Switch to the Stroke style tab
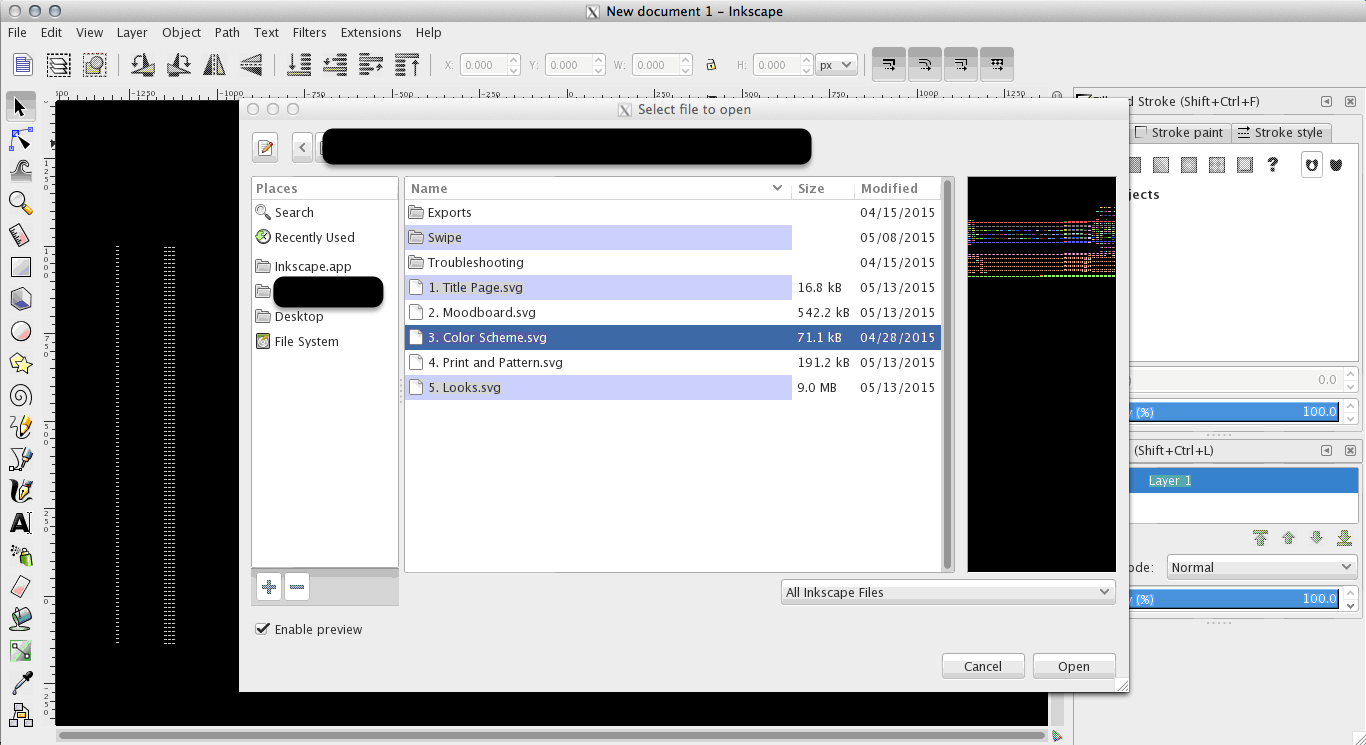 1281,132
